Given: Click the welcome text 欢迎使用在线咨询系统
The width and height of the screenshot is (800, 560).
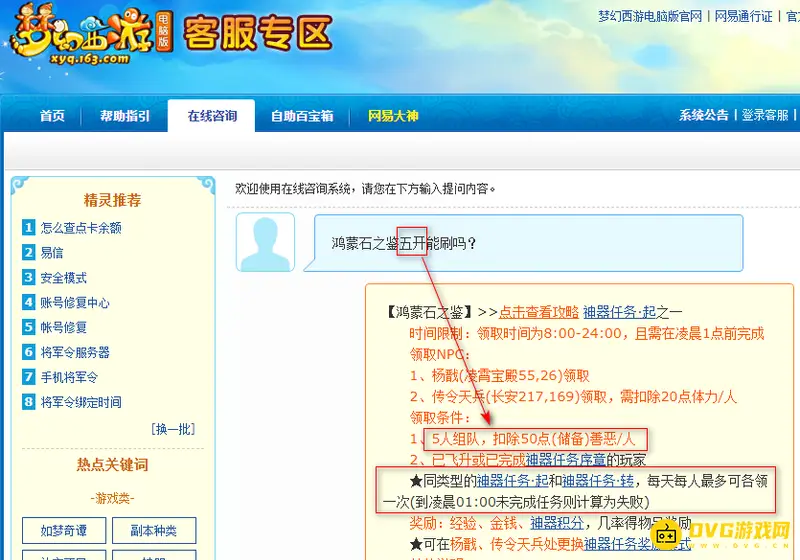Looking at the screenshot, I should (x=365, y=189).
